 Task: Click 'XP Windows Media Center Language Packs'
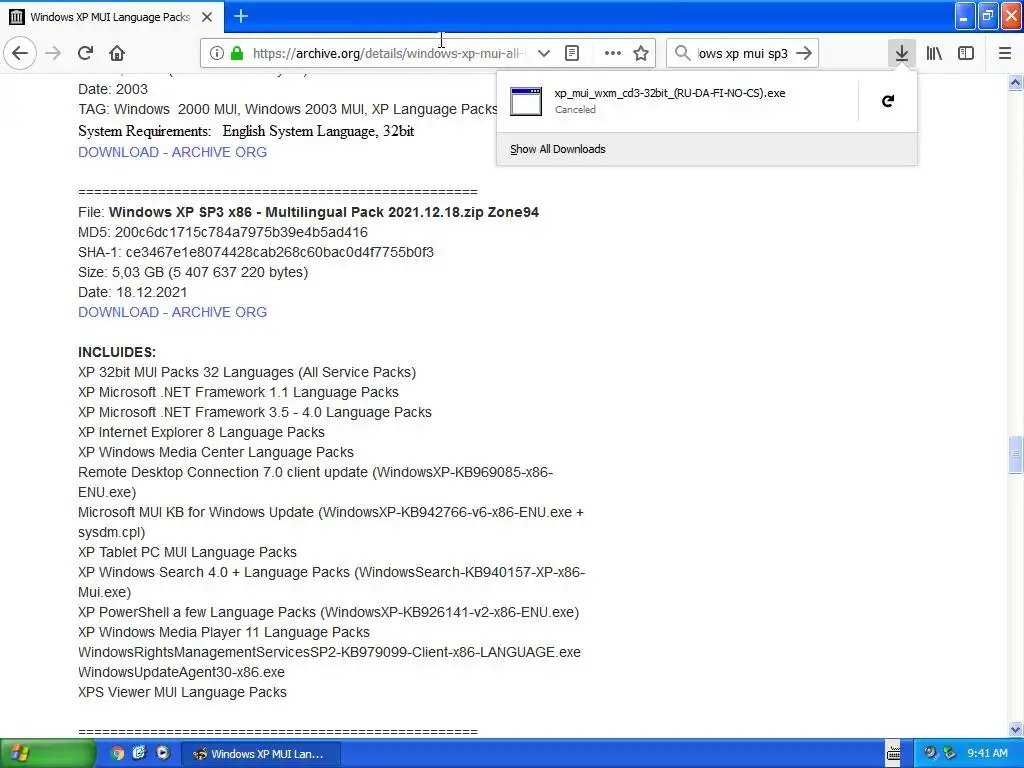[216, 452]
